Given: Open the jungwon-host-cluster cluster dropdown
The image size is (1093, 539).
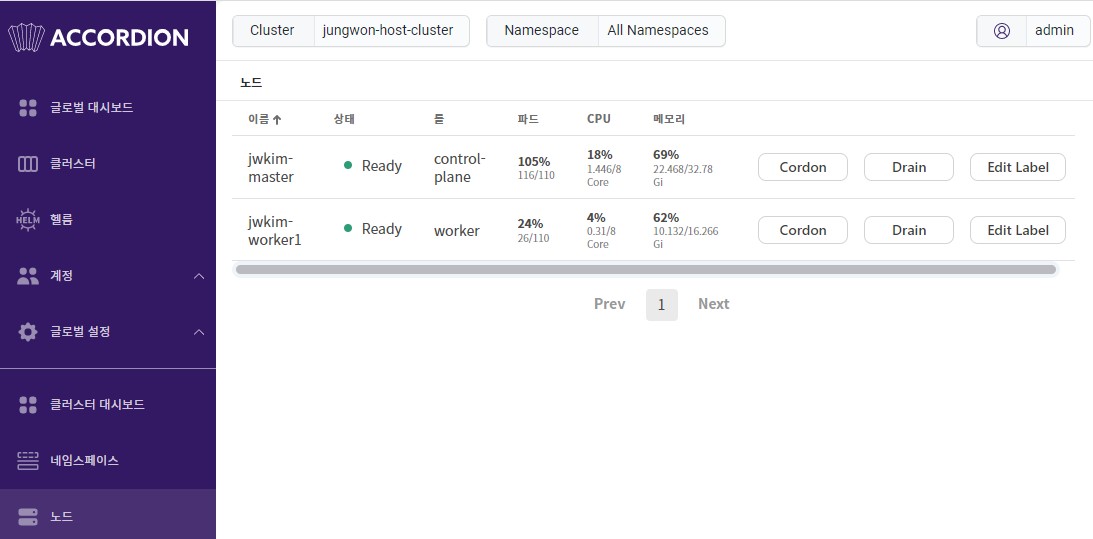Looking at the screenshot, I should coord(391,31).
